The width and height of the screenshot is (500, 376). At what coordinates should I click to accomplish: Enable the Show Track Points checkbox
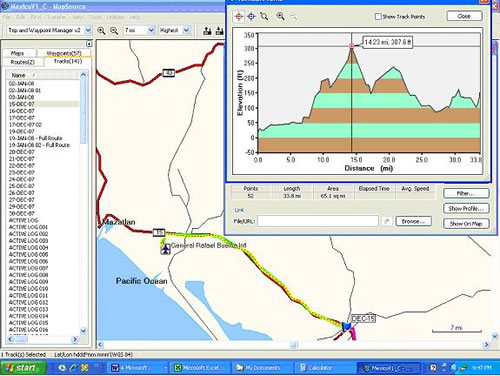(378, 16)
